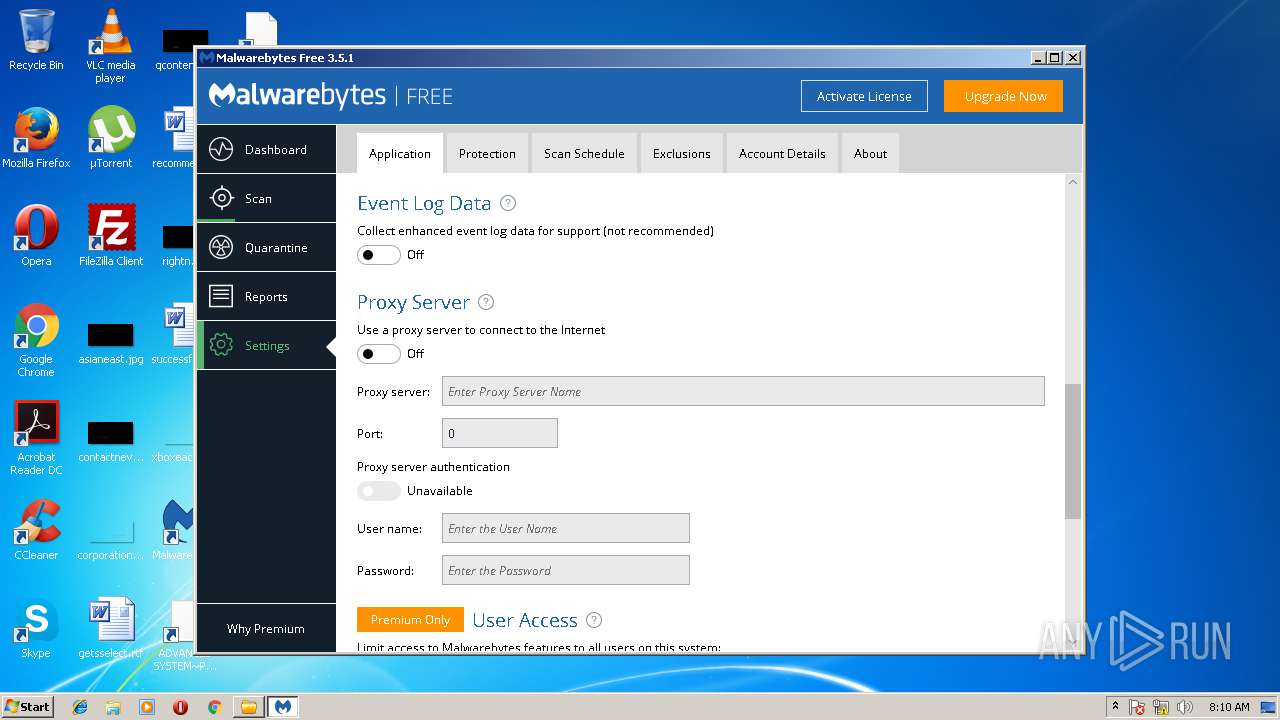Switch to the Application tab
Screen dimensions: 1280x720
400,154
